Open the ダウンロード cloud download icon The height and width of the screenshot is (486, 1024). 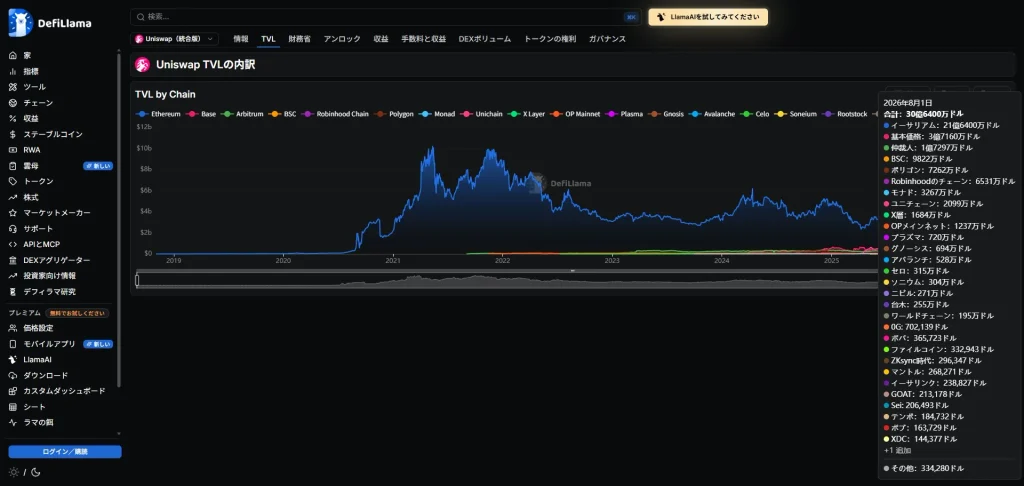coord(12,375)
